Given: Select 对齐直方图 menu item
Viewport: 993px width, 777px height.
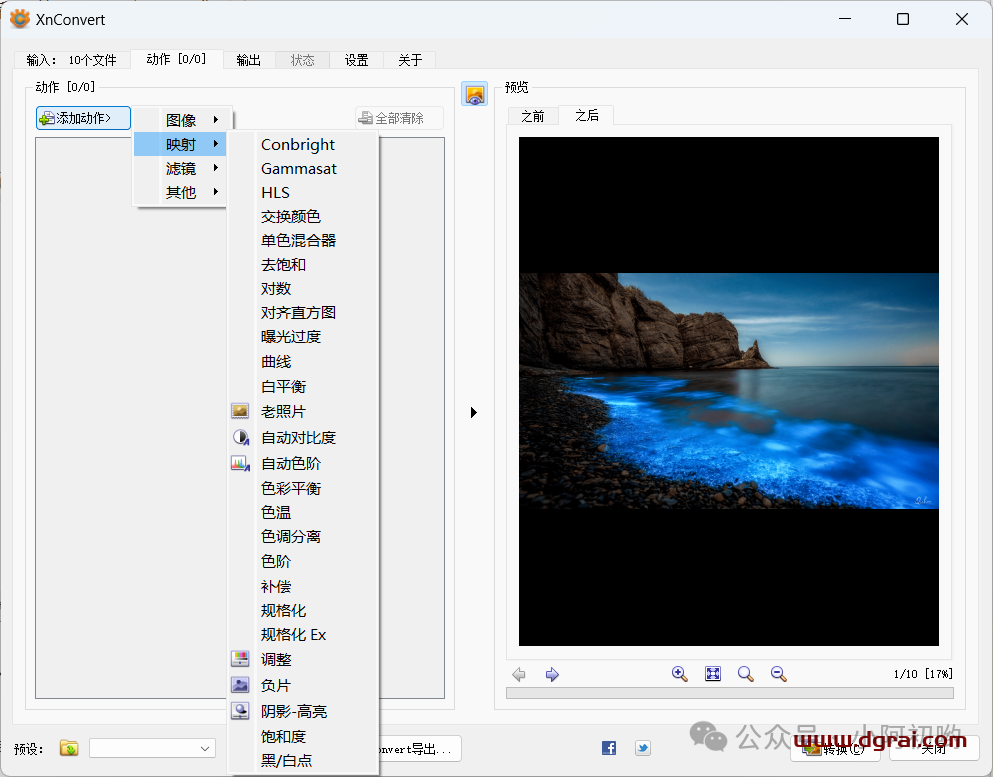Looking at the screenshot, I should coord(303,313).
